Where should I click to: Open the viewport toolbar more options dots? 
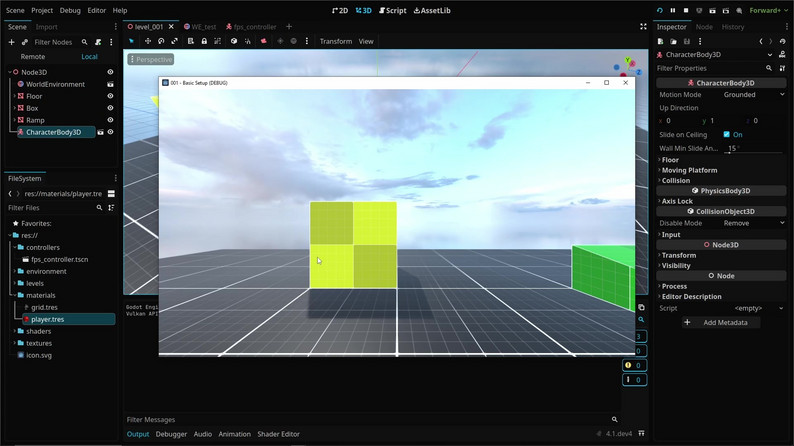[307, 41]
